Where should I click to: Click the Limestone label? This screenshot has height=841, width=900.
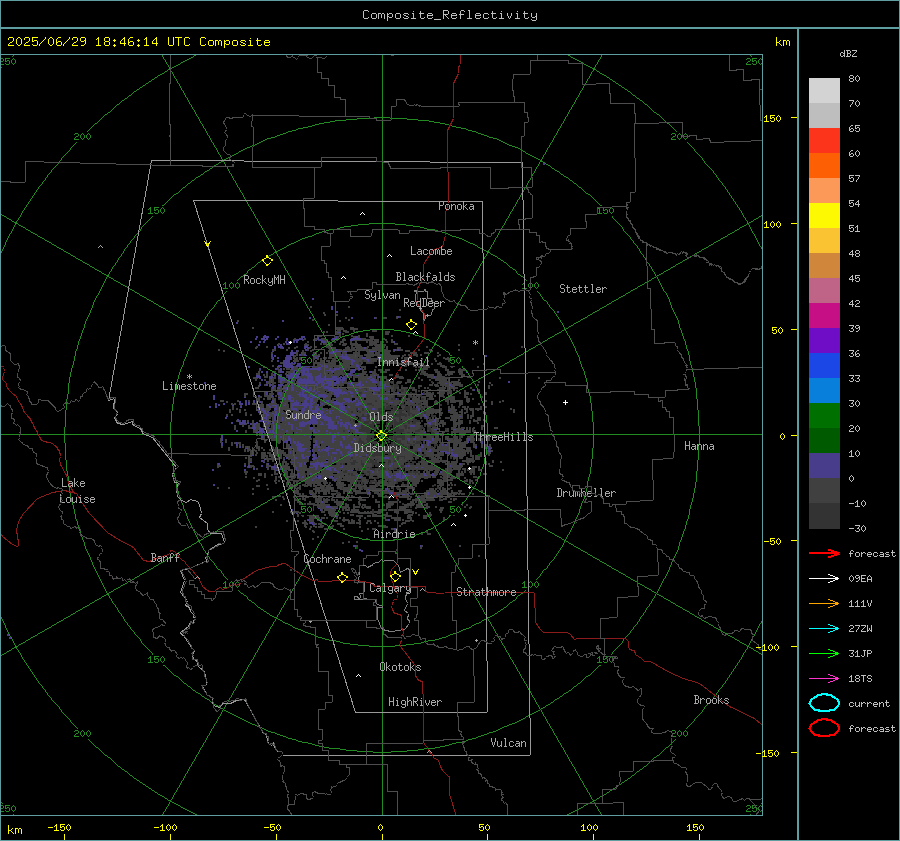pyautogui.click(x=189, y=386)
